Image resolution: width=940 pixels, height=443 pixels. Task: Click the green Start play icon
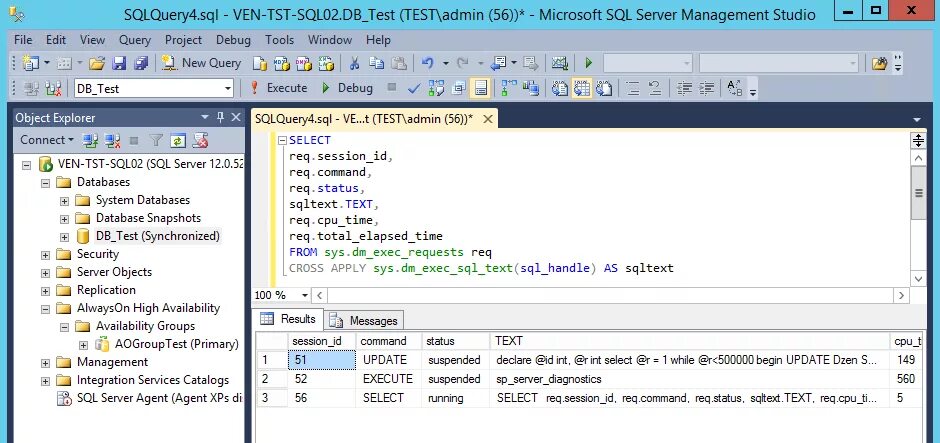(588, 63)
